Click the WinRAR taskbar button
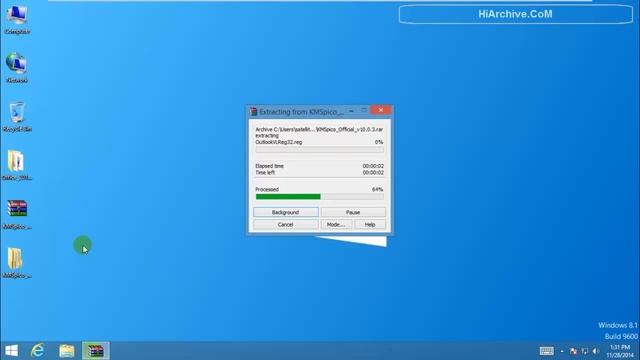The width and height of the screenshot is (640, 360). click(96, 351)
